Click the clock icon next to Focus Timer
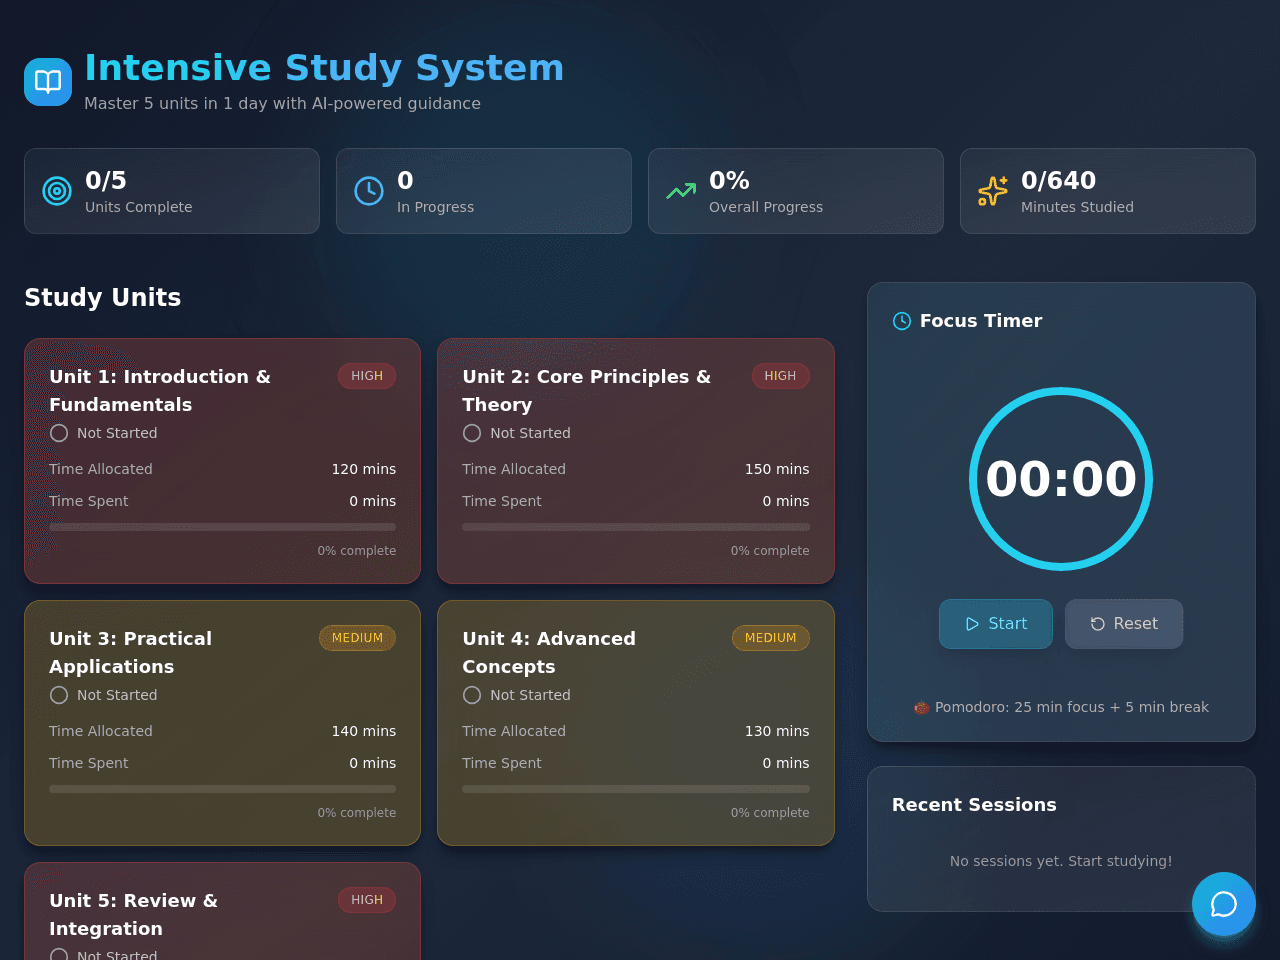This screenshot has width=1280, height=960. tap(902, 321)
